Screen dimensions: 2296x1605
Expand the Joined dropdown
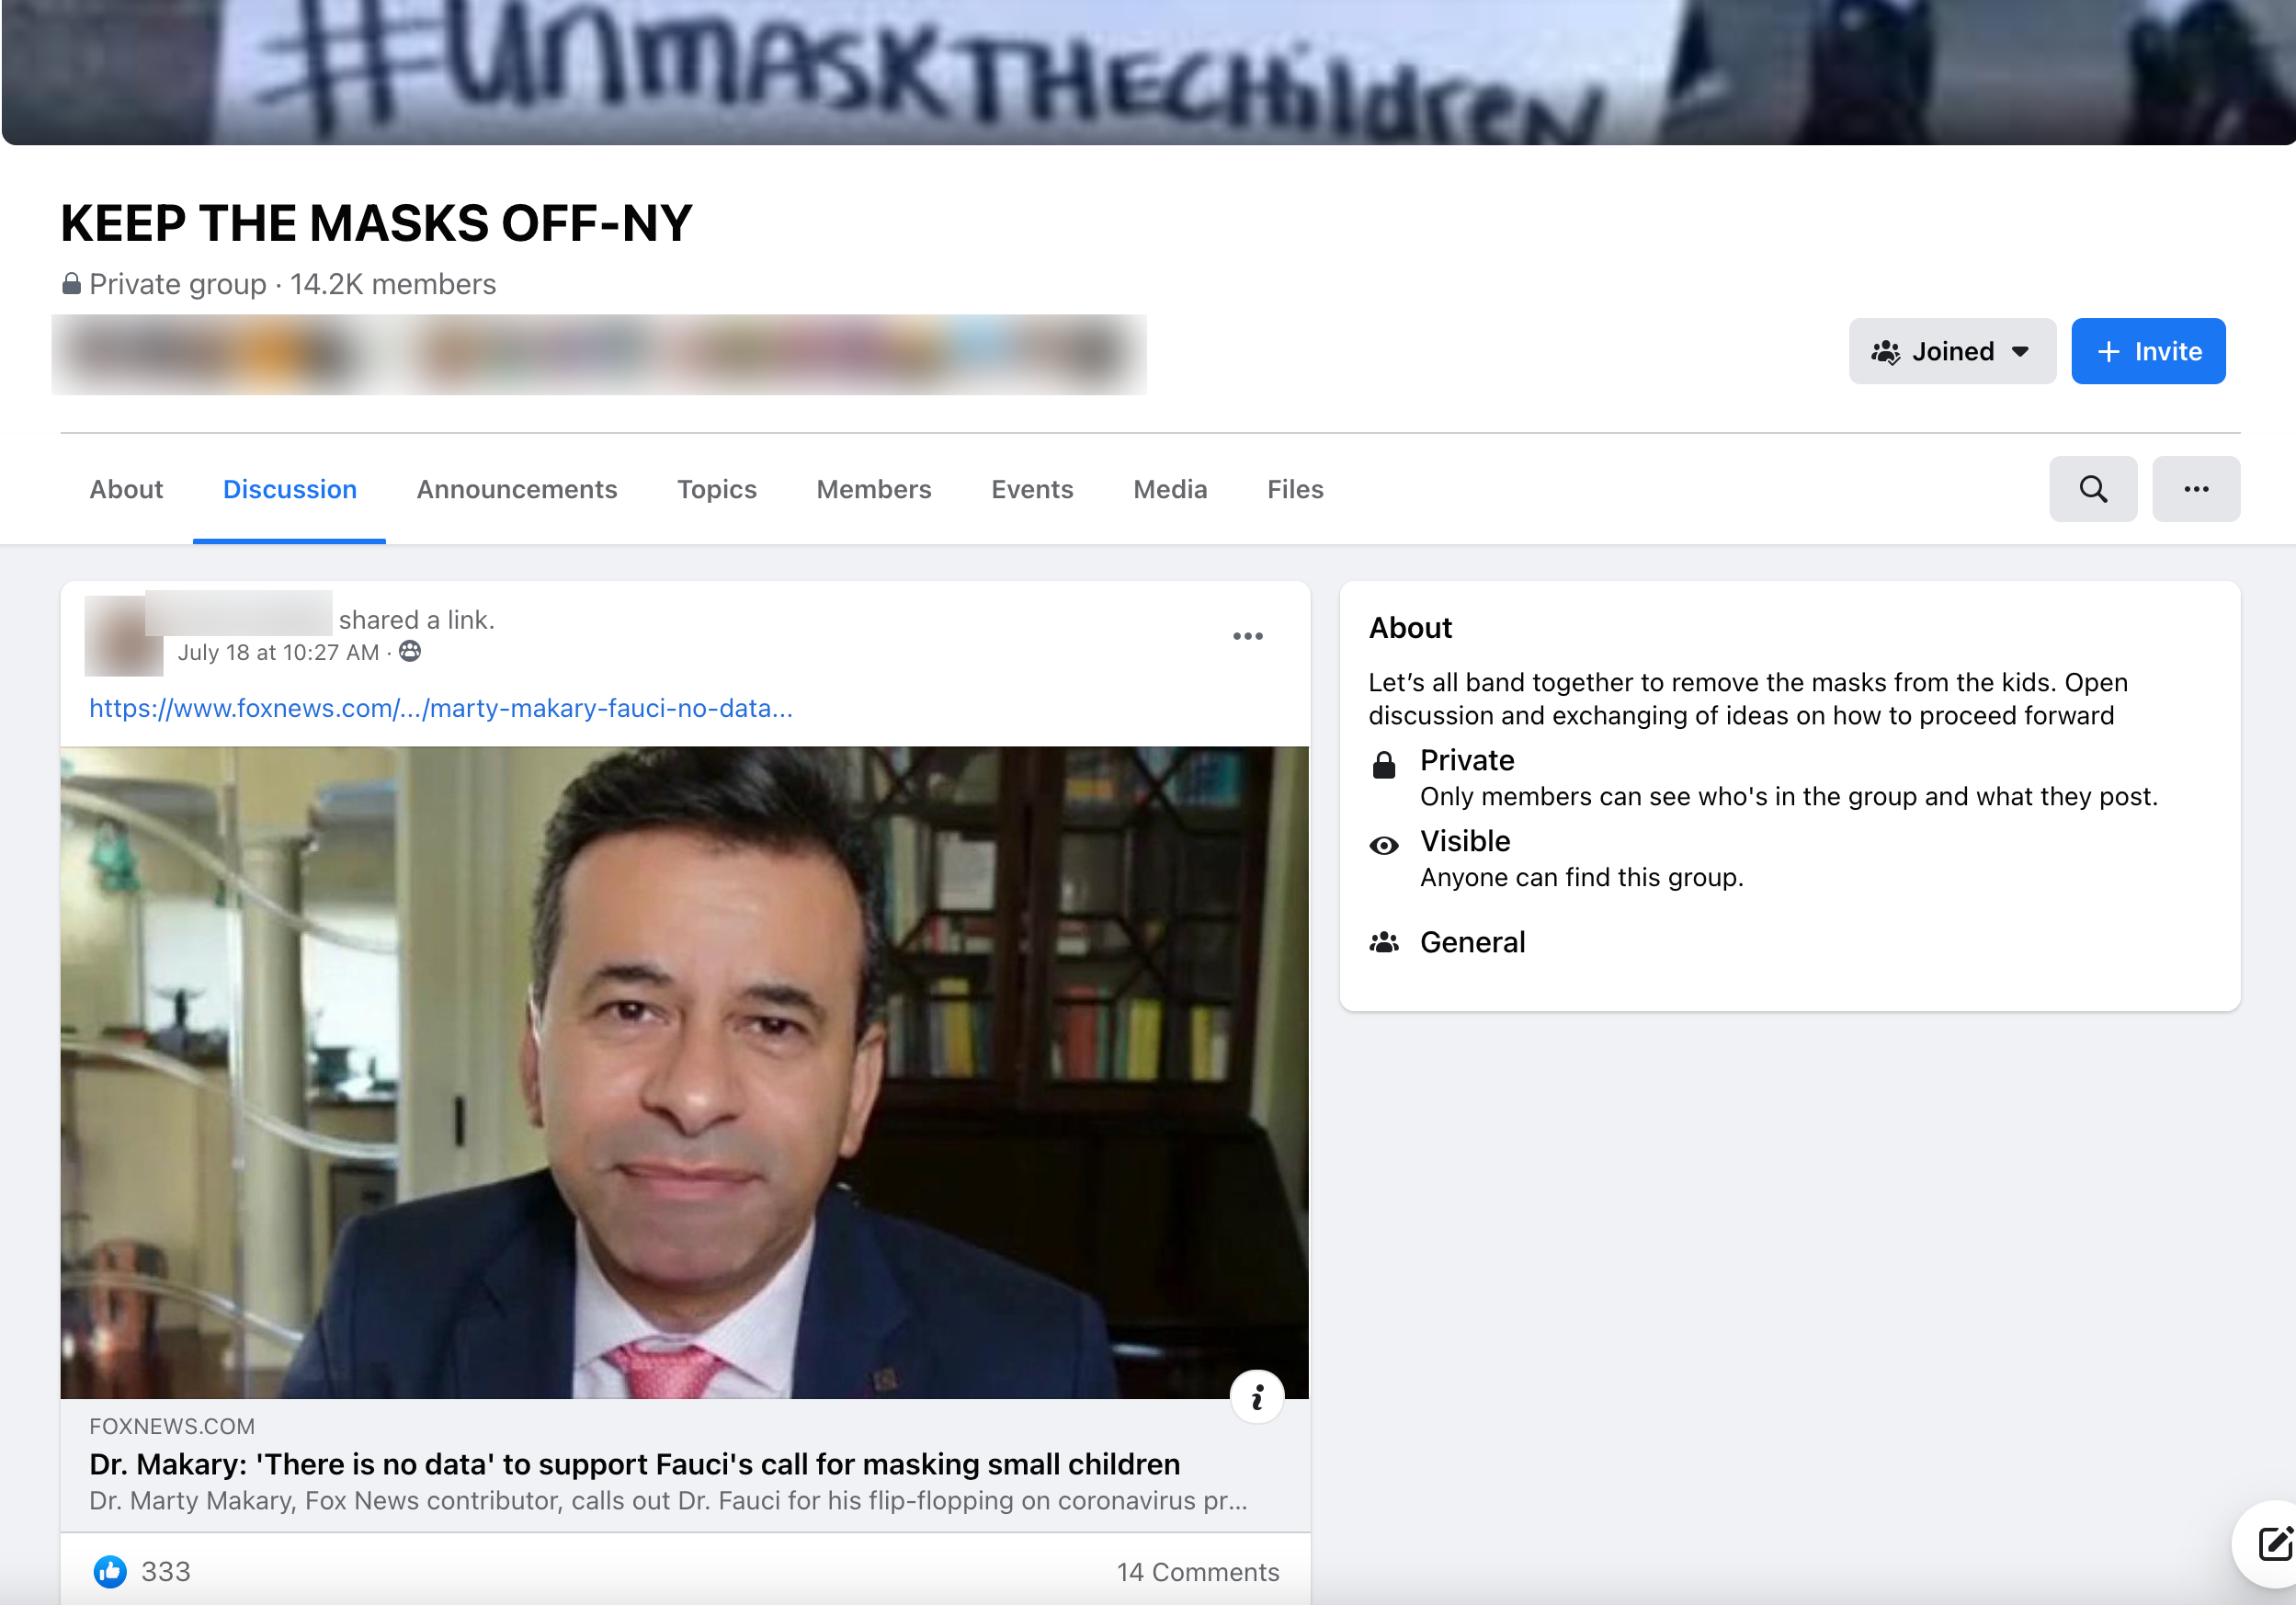click(x=1951, y=351)
